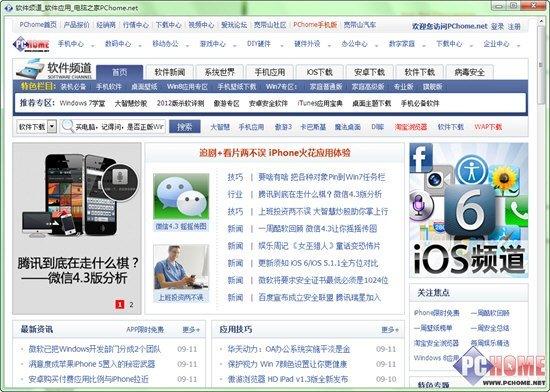This screenshot has height=392, width=550.
Task: Open the iPhone promo slide image
Action: [77, 228]
